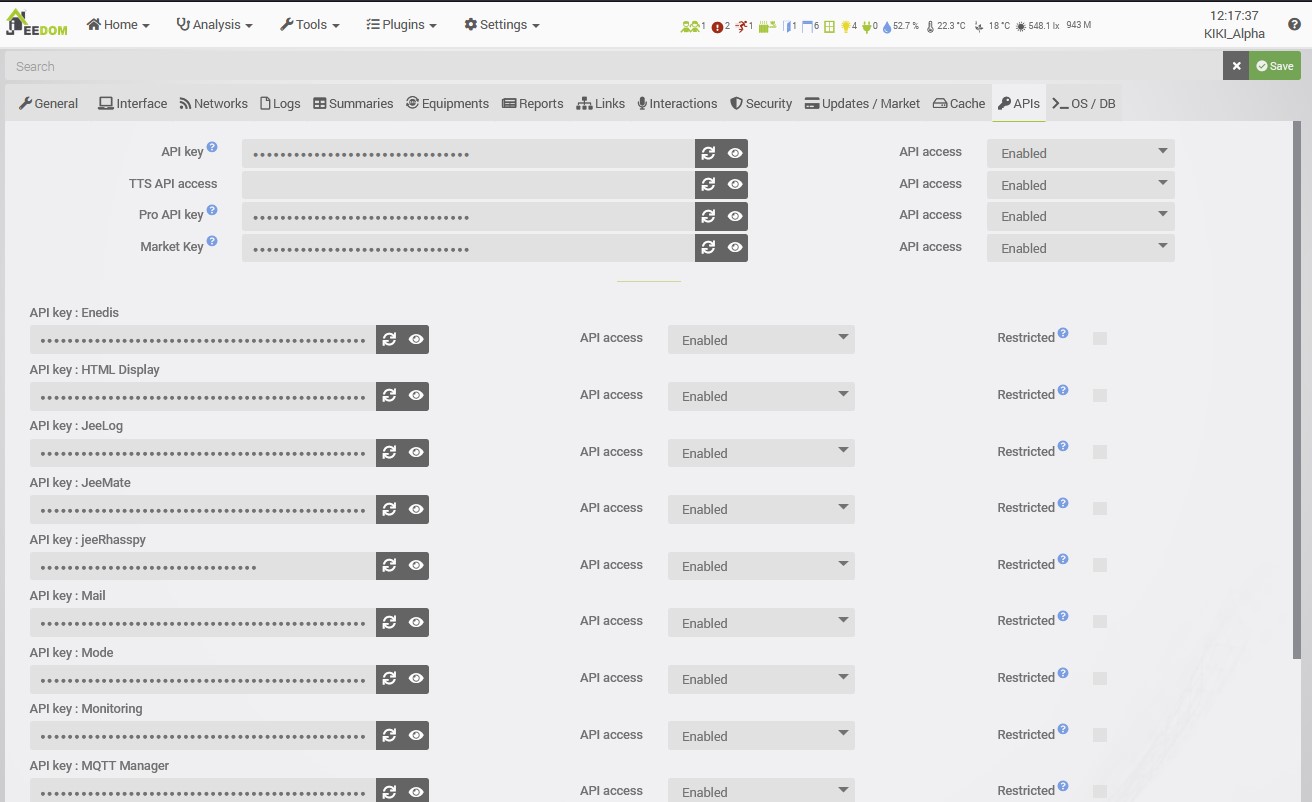
Task: Open the jeeRhasspy API access dropdown
Action: click(x=761, y=566)
